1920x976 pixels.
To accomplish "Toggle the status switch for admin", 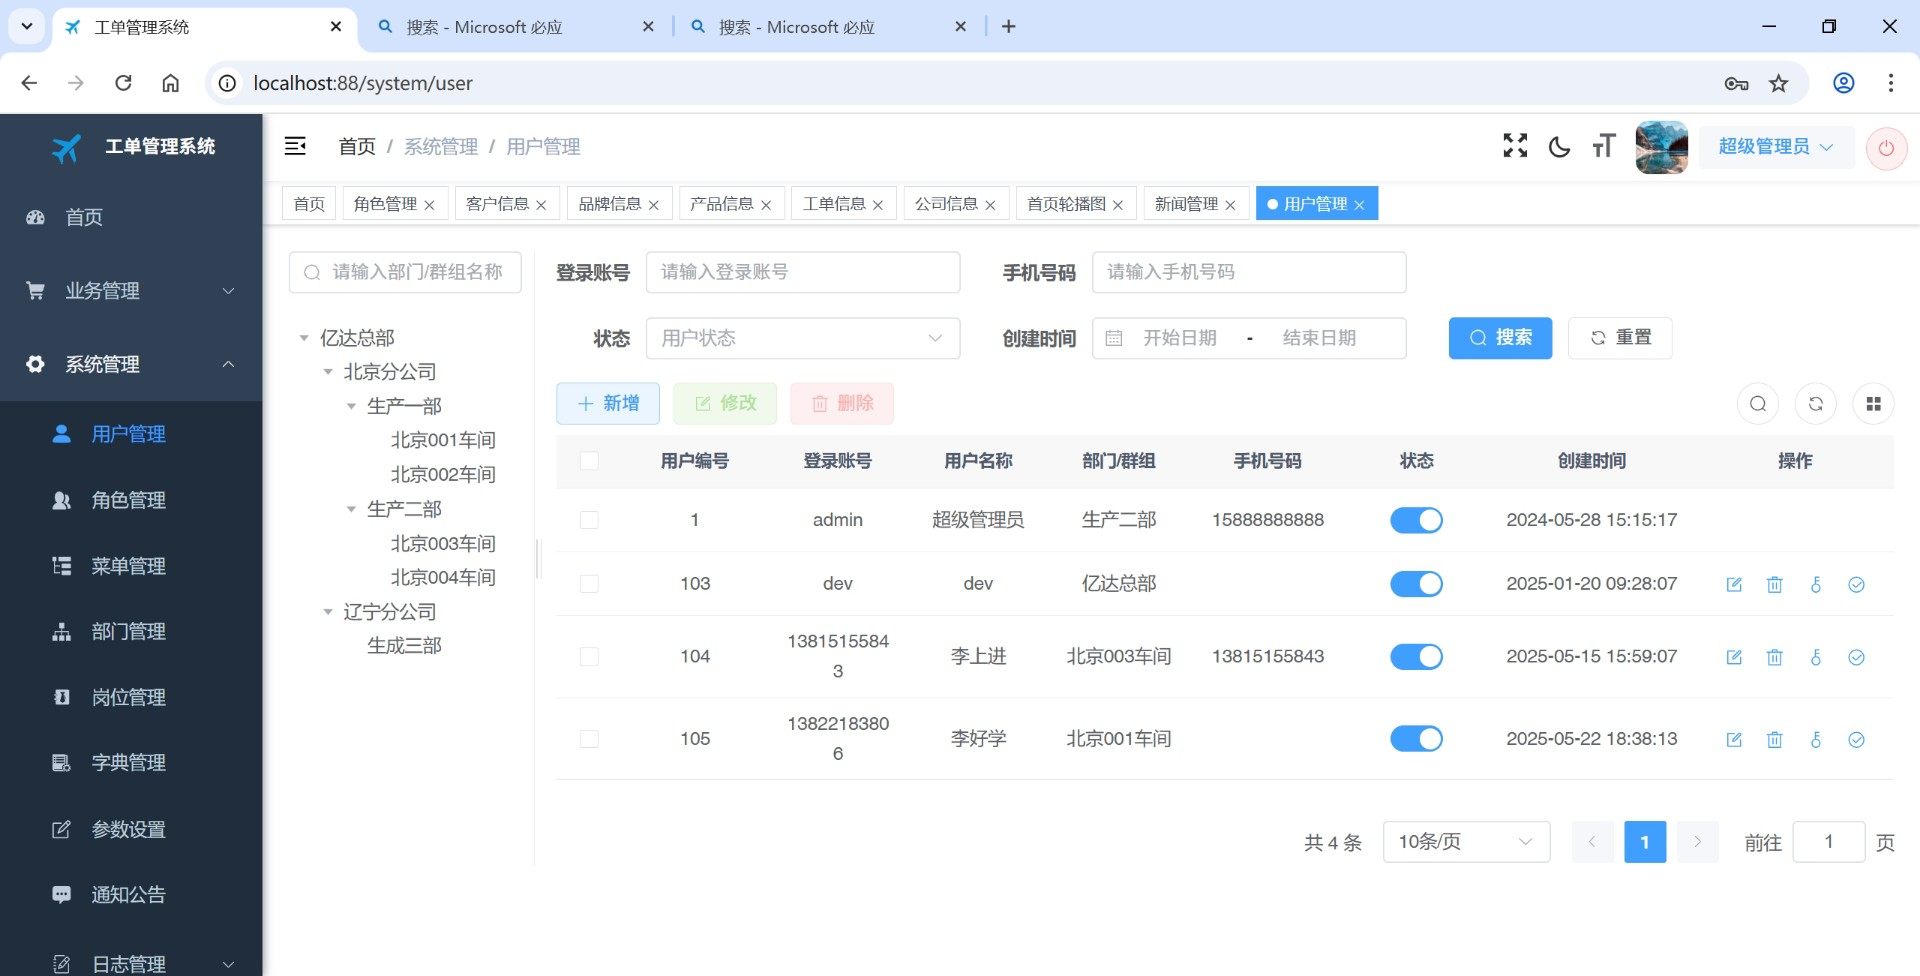I will (1416, 520).
